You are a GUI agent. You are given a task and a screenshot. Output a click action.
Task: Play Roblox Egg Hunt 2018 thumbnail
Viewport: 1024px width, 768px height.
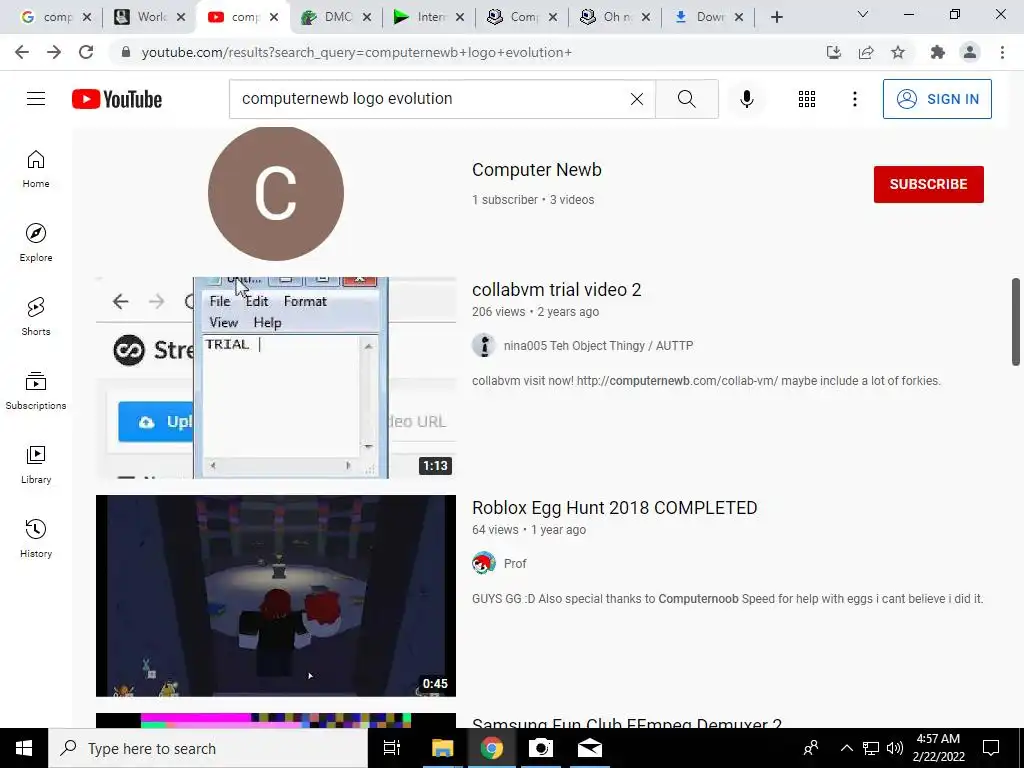tap(276, 596)
